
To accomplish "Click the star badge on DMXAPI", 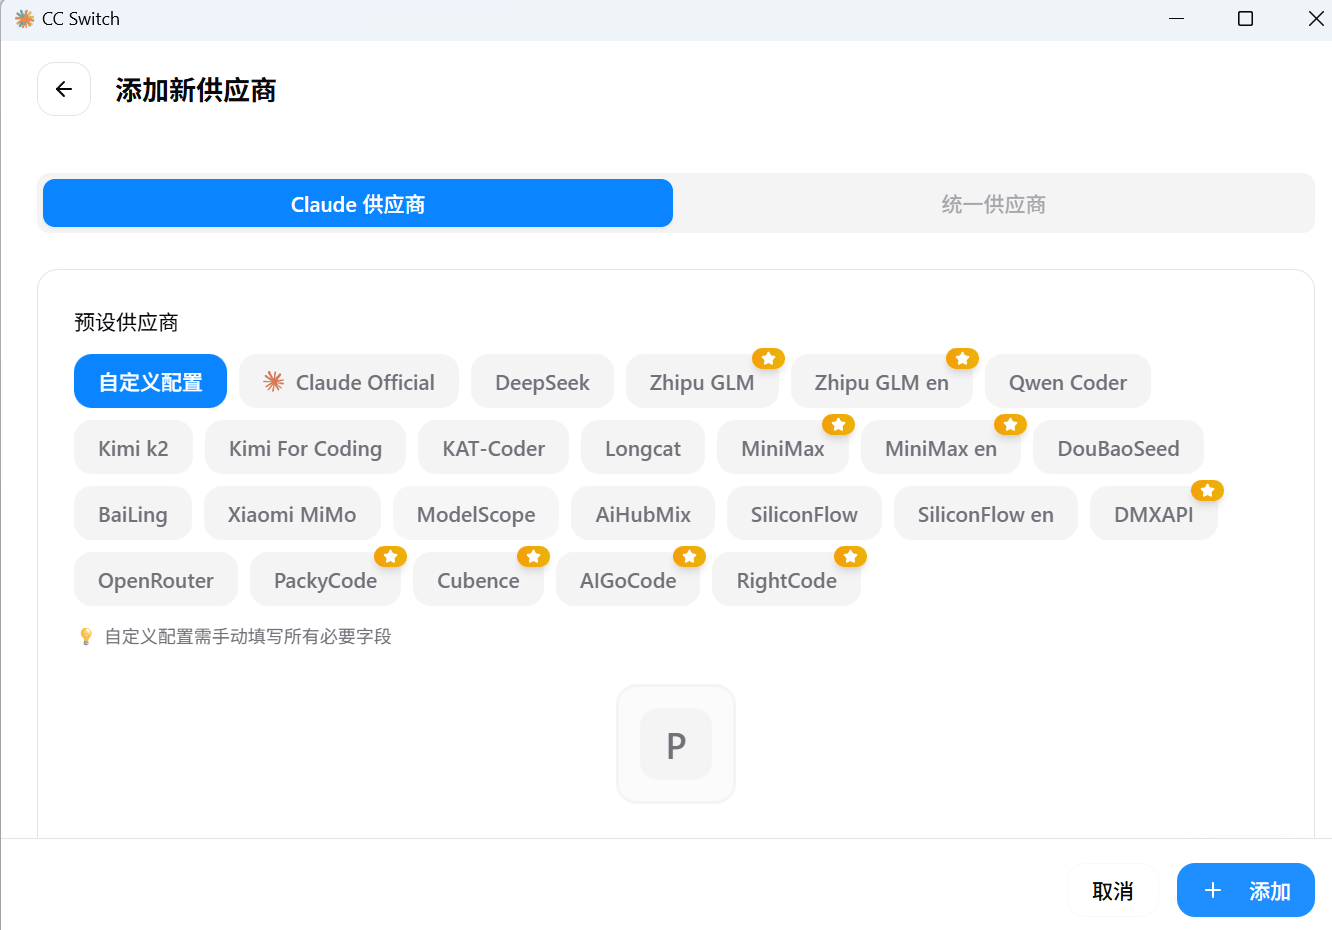I will pos(1207,490).
